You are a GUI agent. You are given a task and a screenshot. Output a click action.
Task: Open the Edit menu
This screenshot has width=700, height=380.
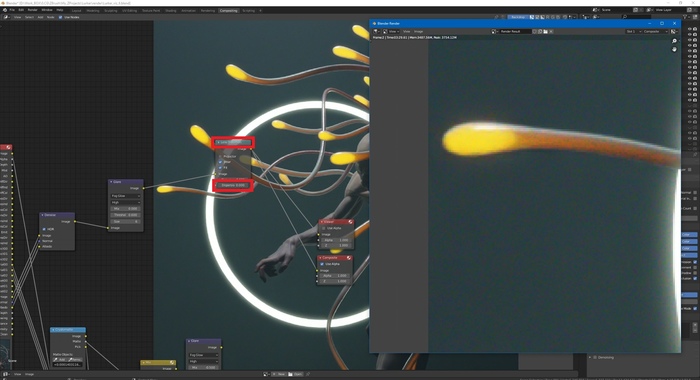click(x=21, y=10)
